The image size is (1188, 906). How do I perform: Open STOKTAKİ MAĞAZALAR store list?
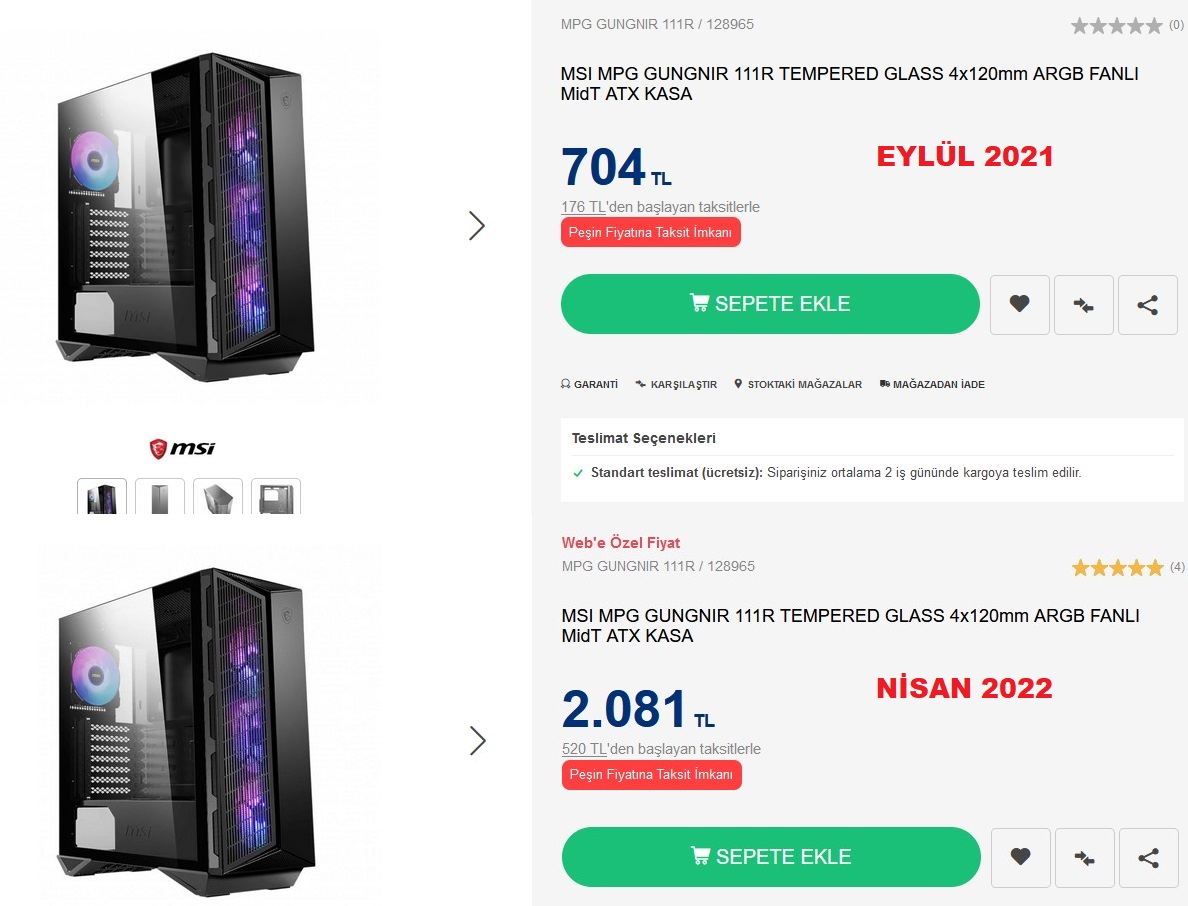798,384
